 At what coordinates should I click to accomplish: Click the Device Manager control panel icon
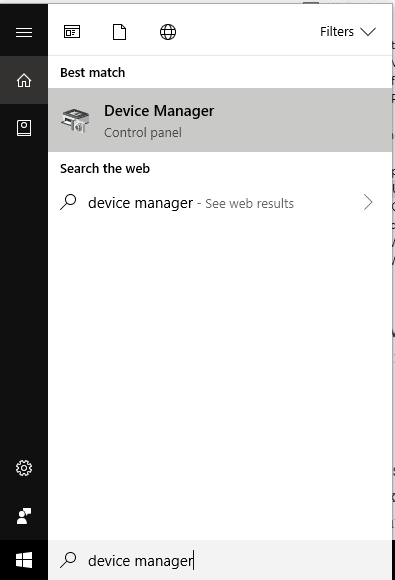coord(75,121)
